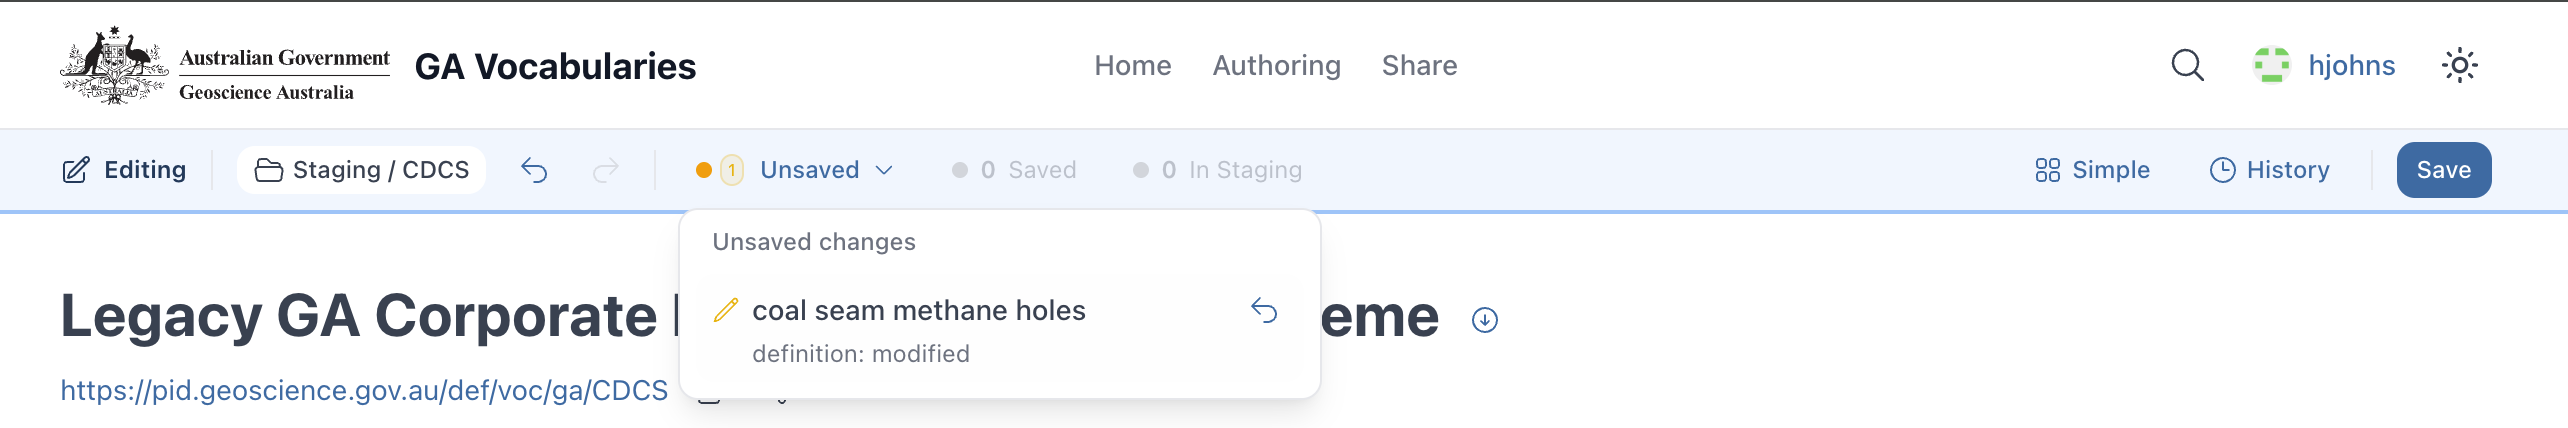Open the Share menu item
This screenshot has width=2568, height=428.
point(1419,66)
